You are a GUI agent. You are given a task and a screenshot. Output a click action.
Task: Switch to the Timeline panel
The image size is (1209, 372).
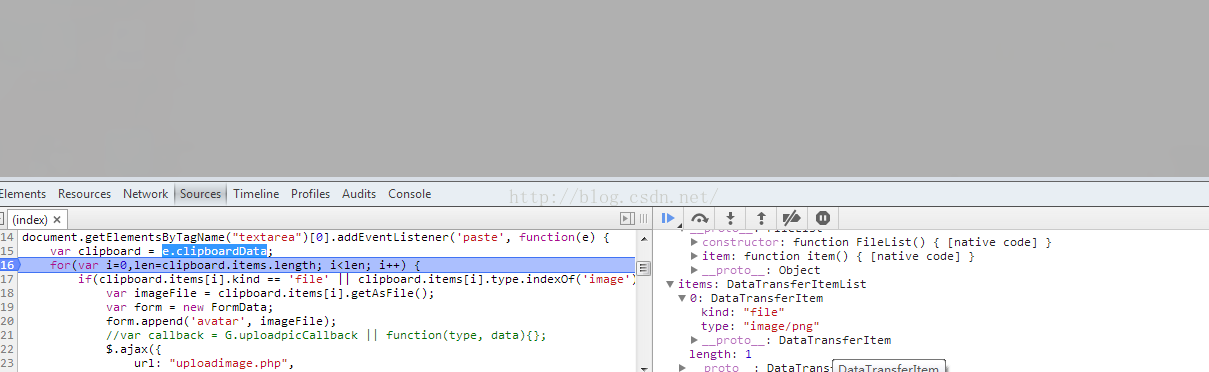click(256, 194)
